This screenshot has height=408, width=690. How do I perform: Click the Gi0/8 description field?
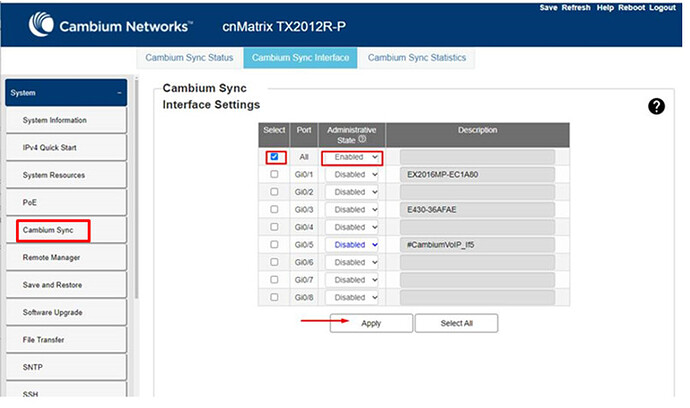tap(477, 298)
